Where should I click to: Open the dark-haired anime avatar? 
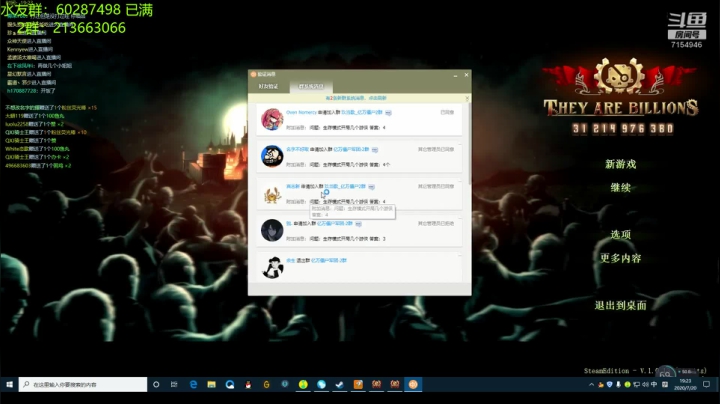click(272, 230)
